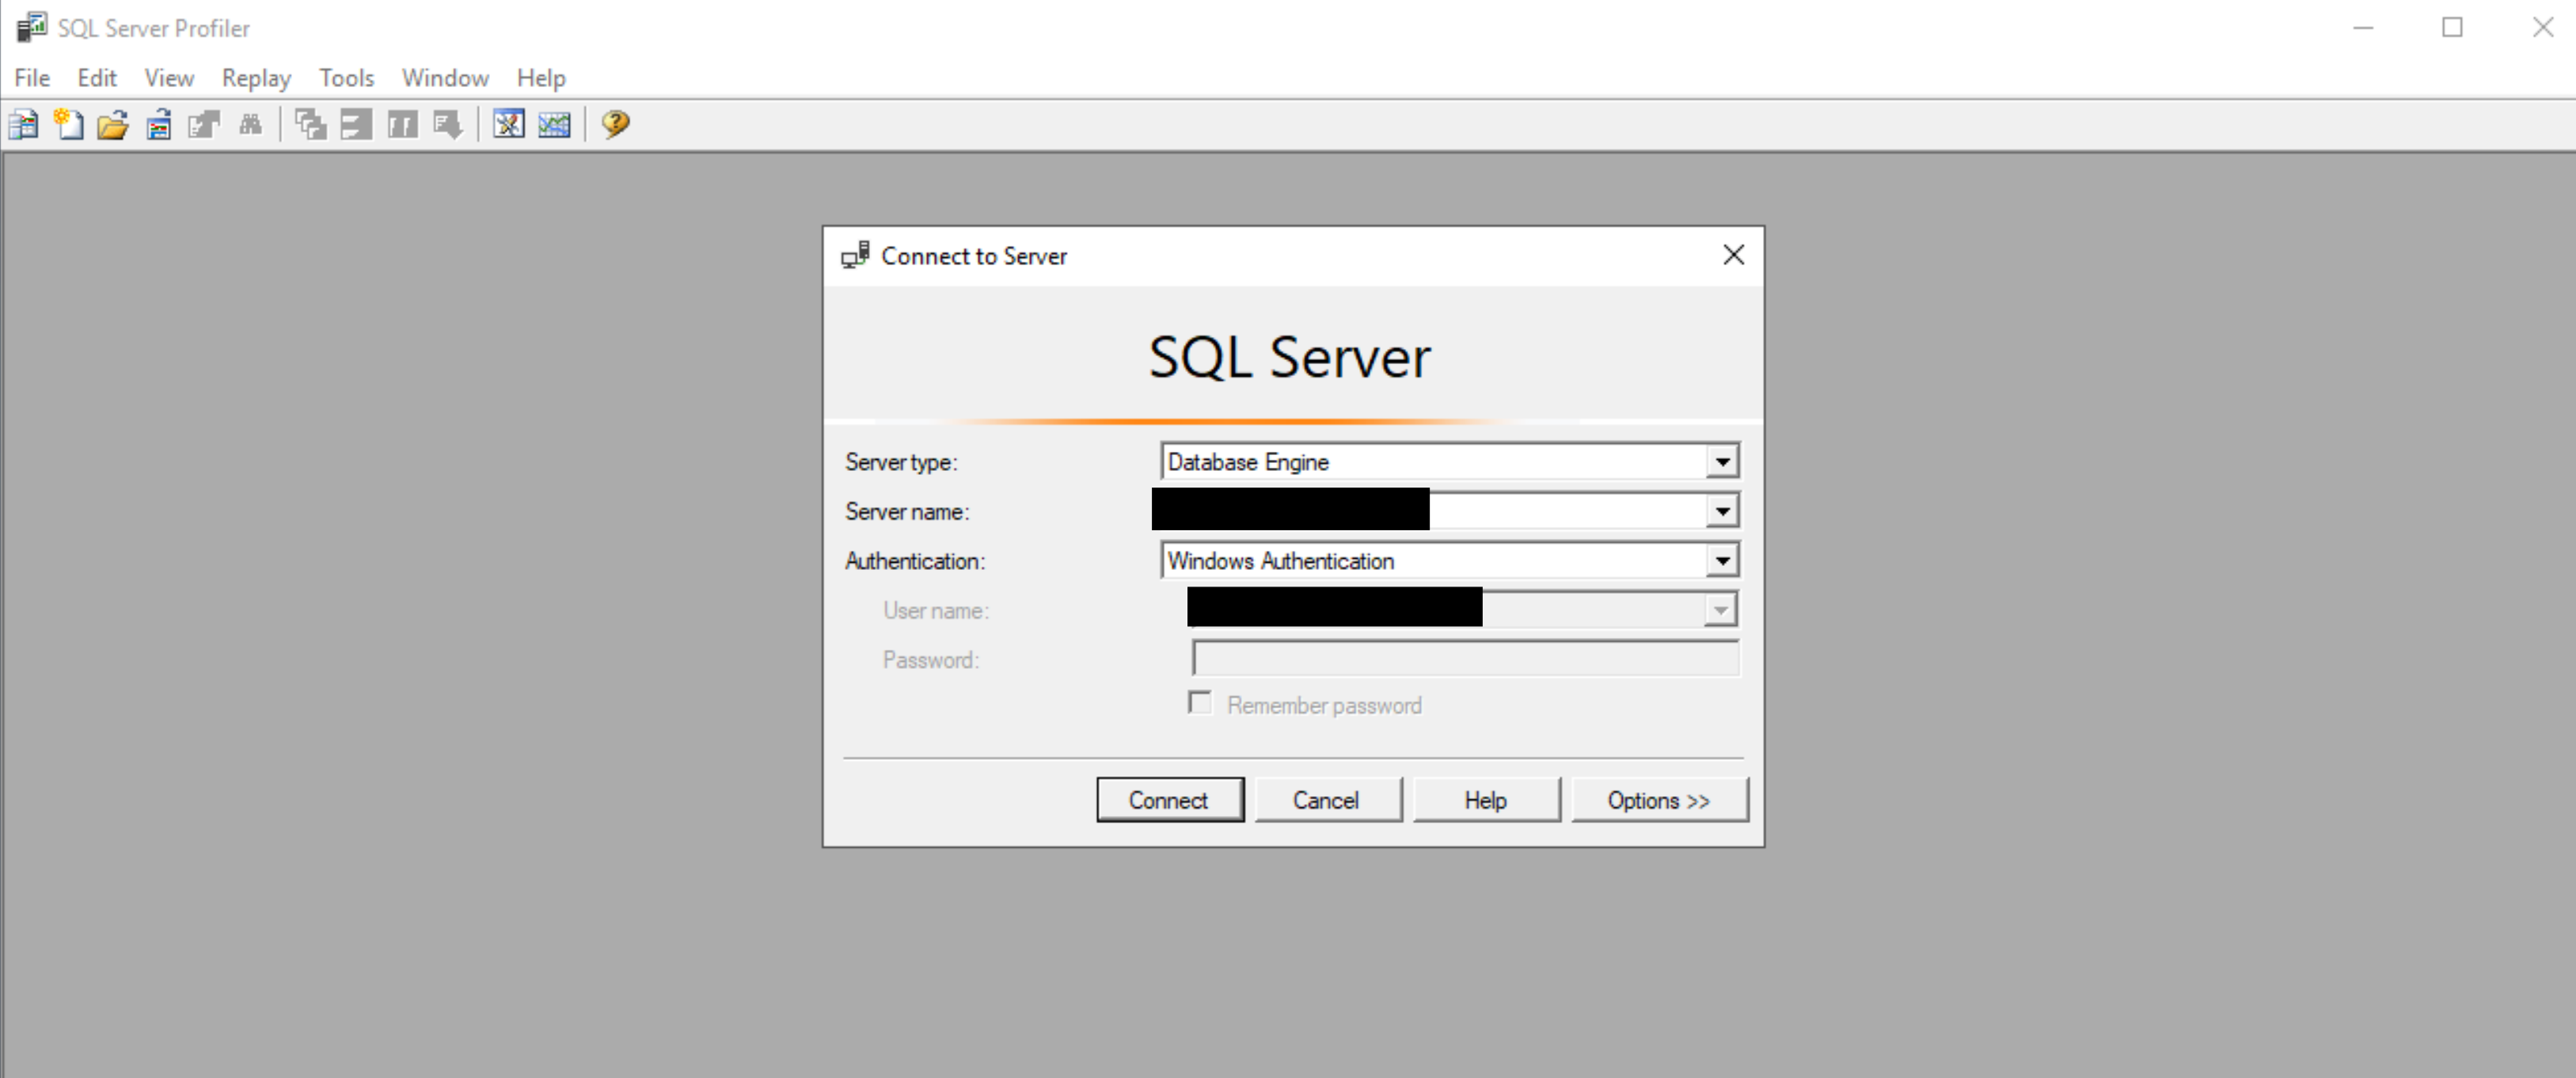
Task: Click the New Template icon with sun
Action: (68, 125)
